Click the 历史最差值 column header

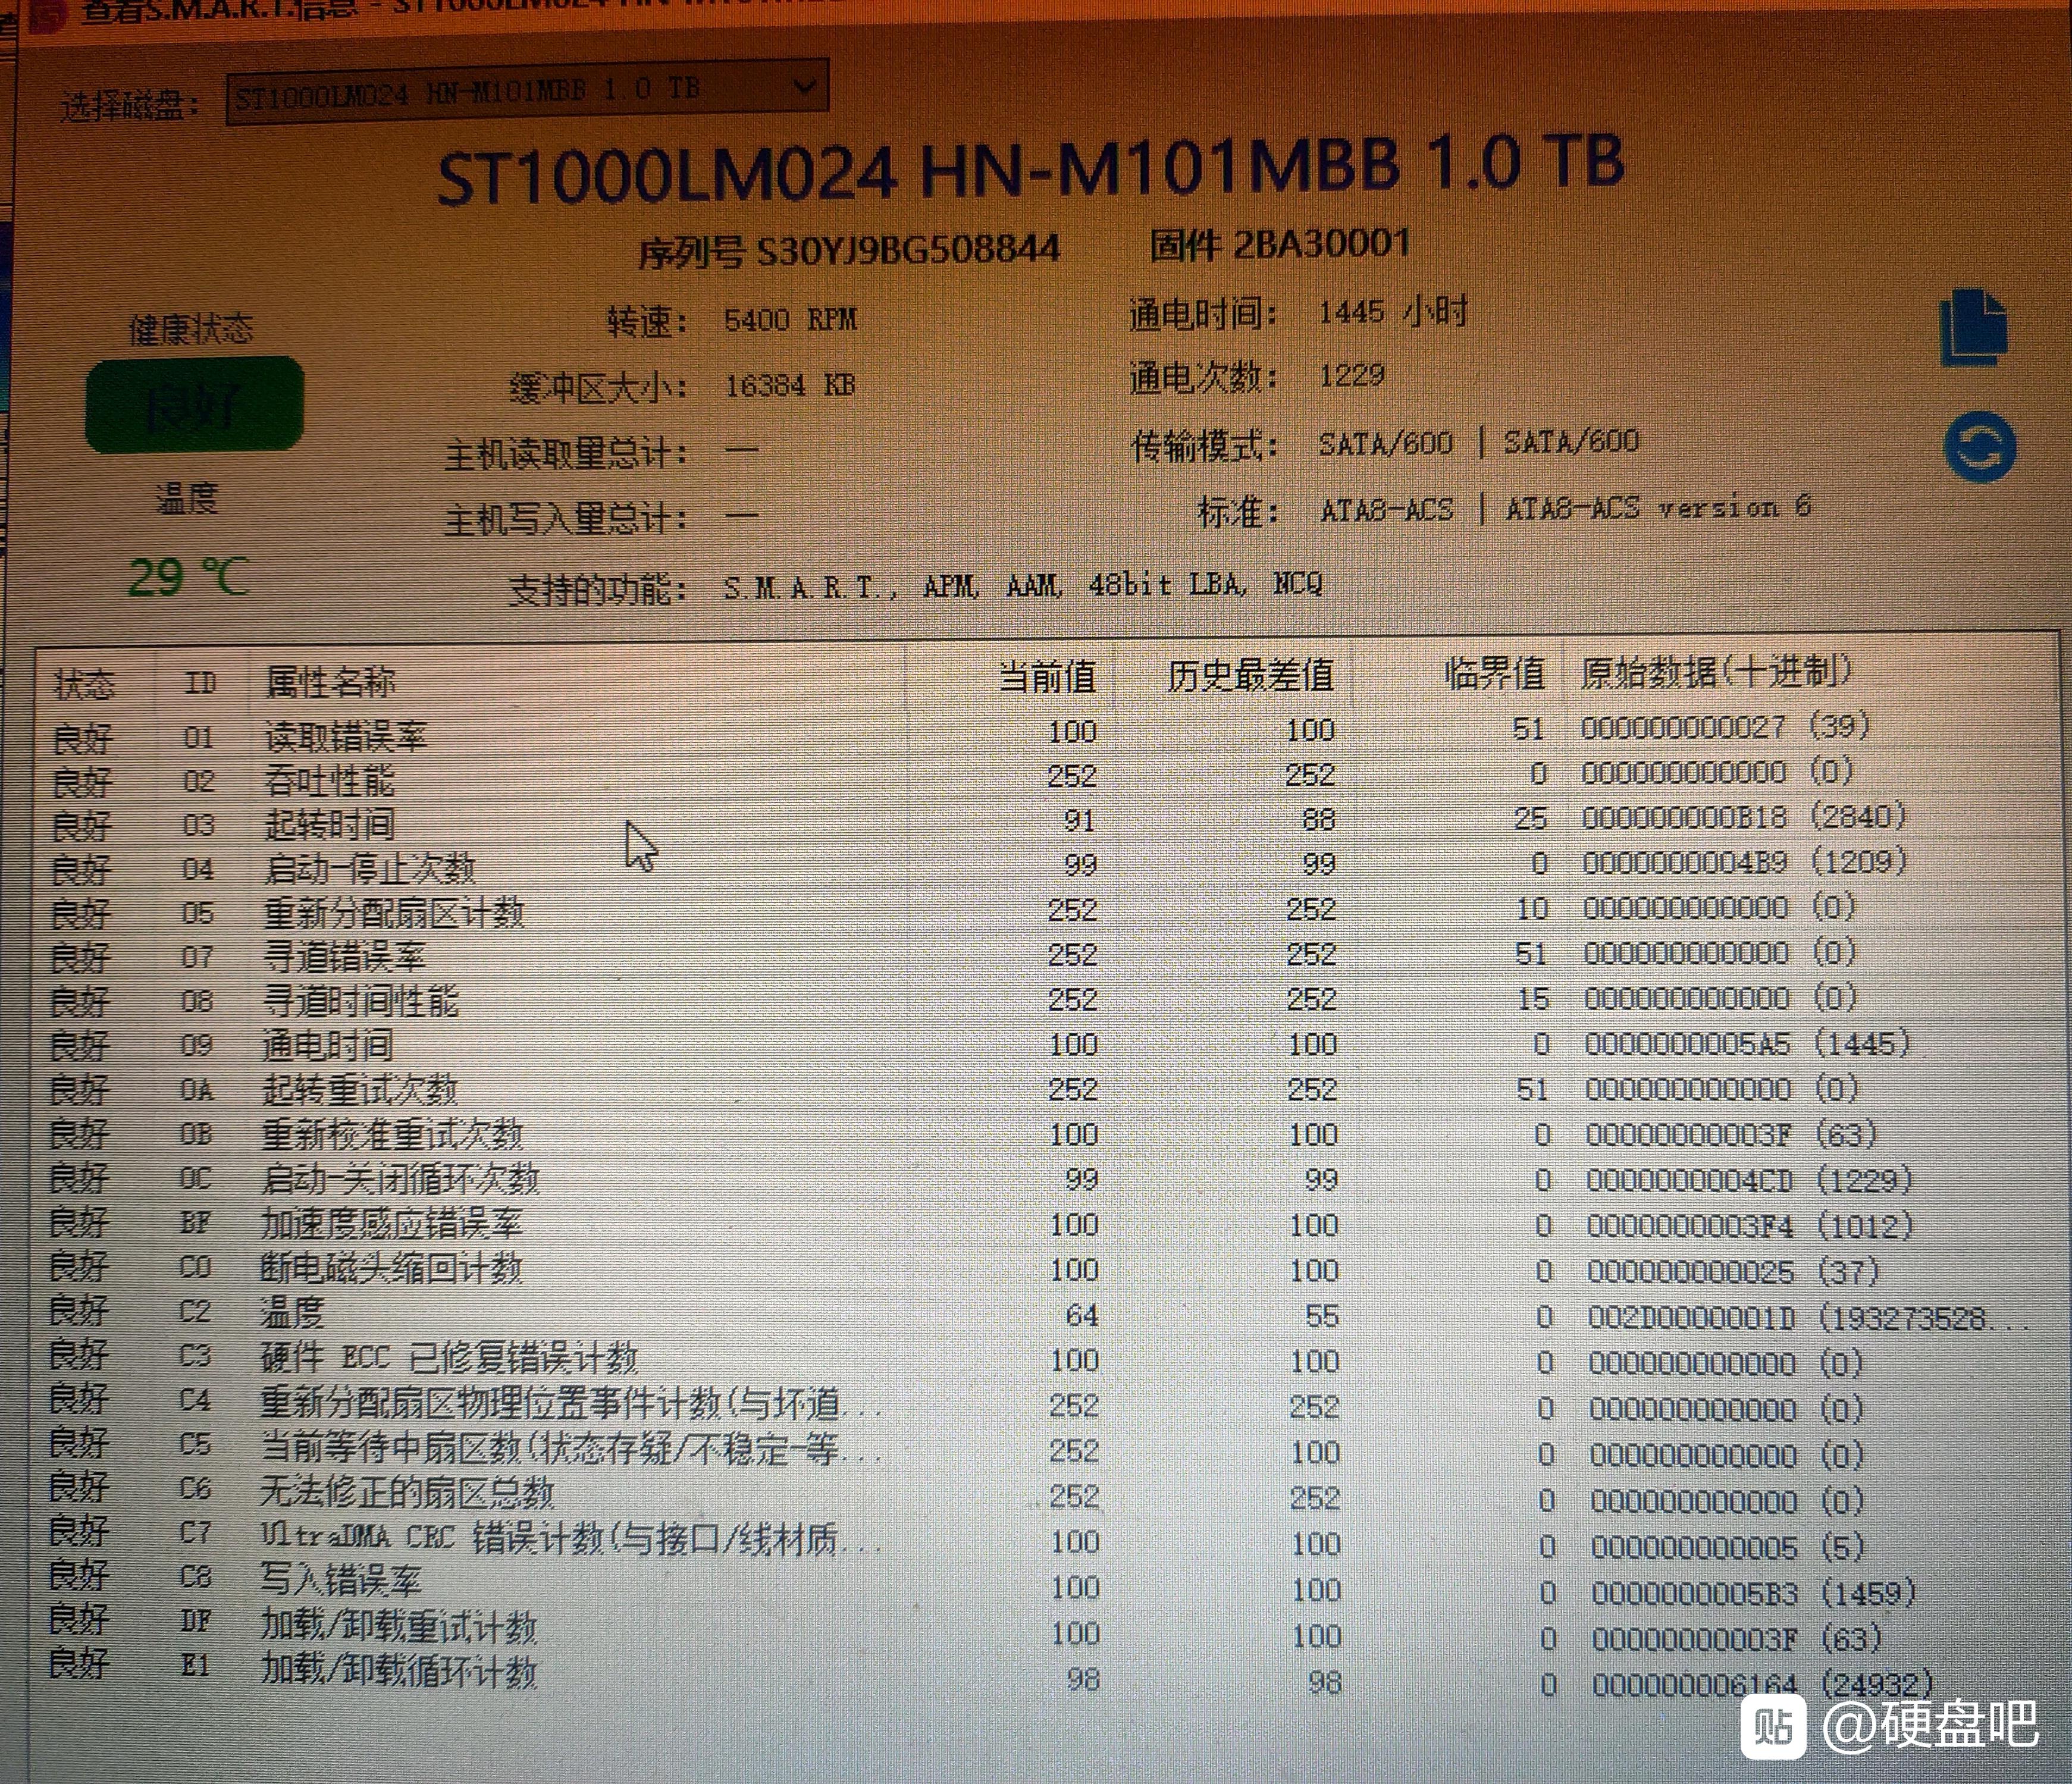(x=1250, y=676)
